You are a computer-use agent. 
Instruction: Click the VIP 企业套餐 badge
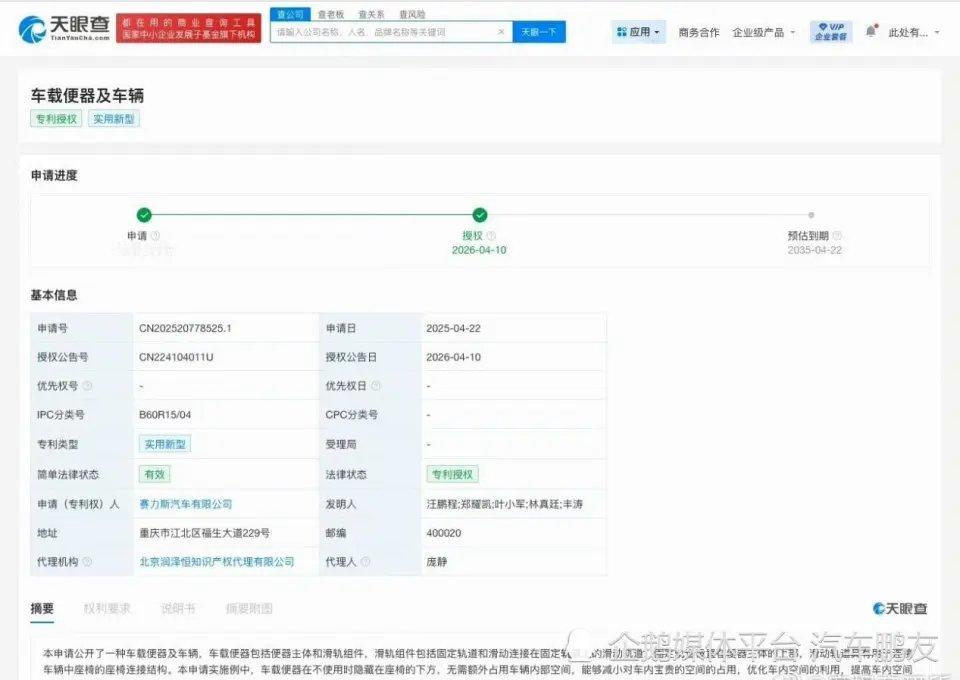[x=831, y=32]
